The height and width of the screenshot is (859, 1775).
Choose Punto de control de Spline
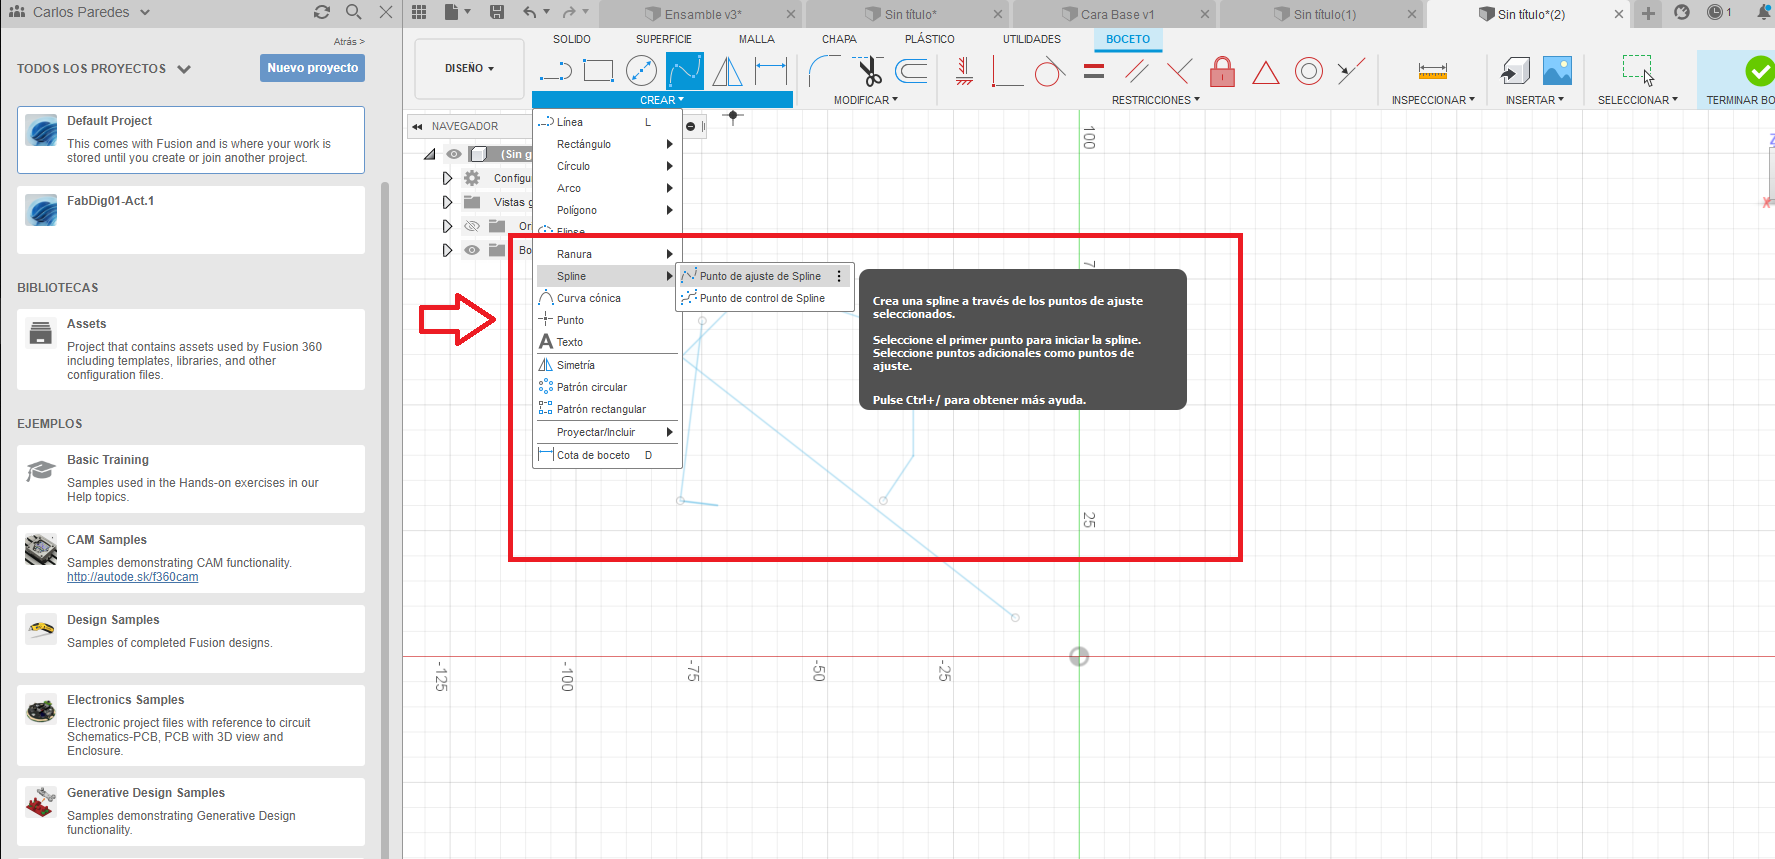(x=764, y=298)
